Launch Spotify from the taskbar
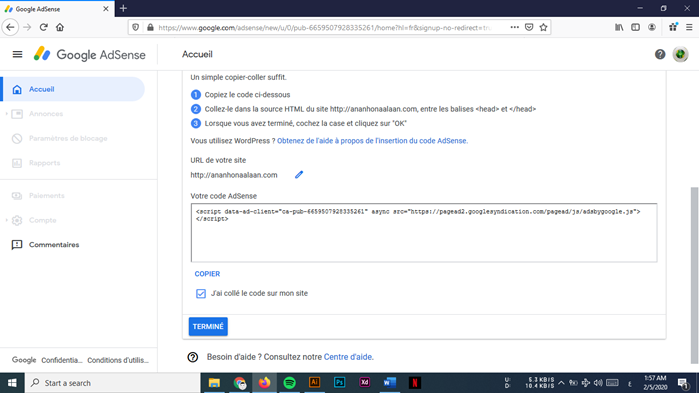The image size is (699, 393). pyautogui.click(x=290, y=383)
